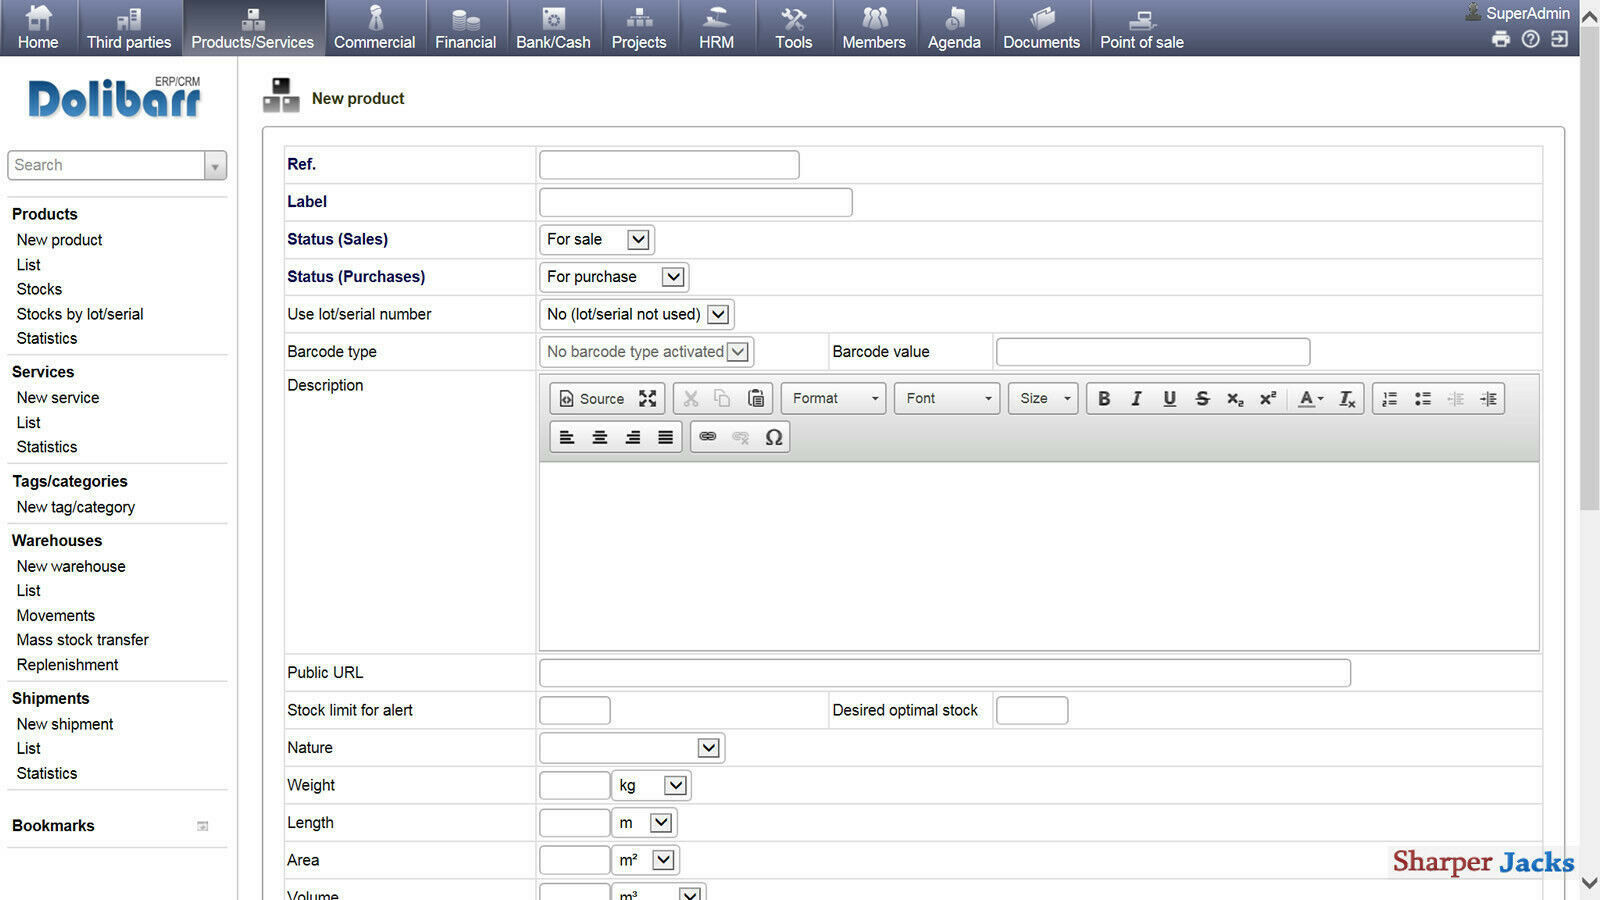
Task: Click the logout icon
Action: click(x=1560, y=39)
